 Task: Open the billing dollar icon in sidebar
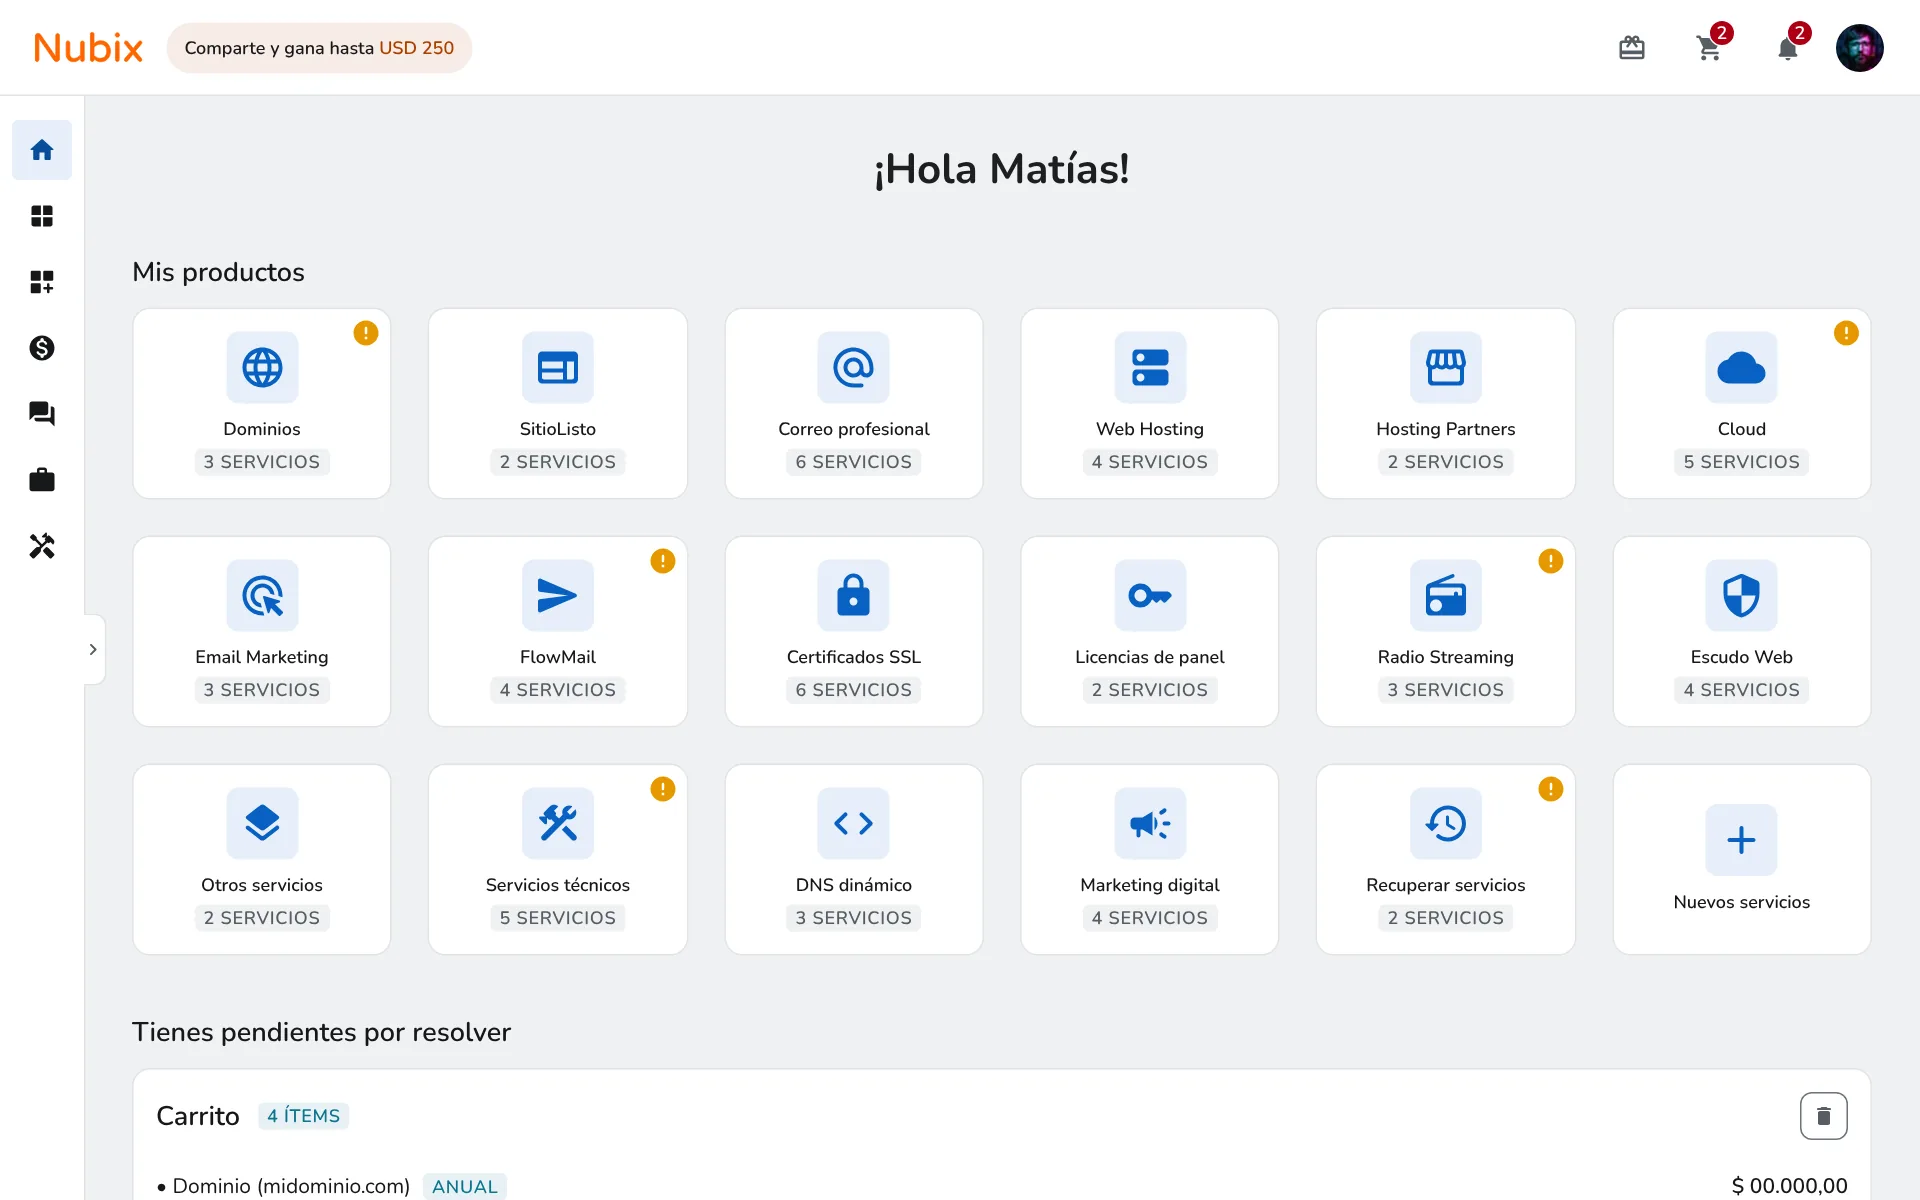tap(42, 348)
